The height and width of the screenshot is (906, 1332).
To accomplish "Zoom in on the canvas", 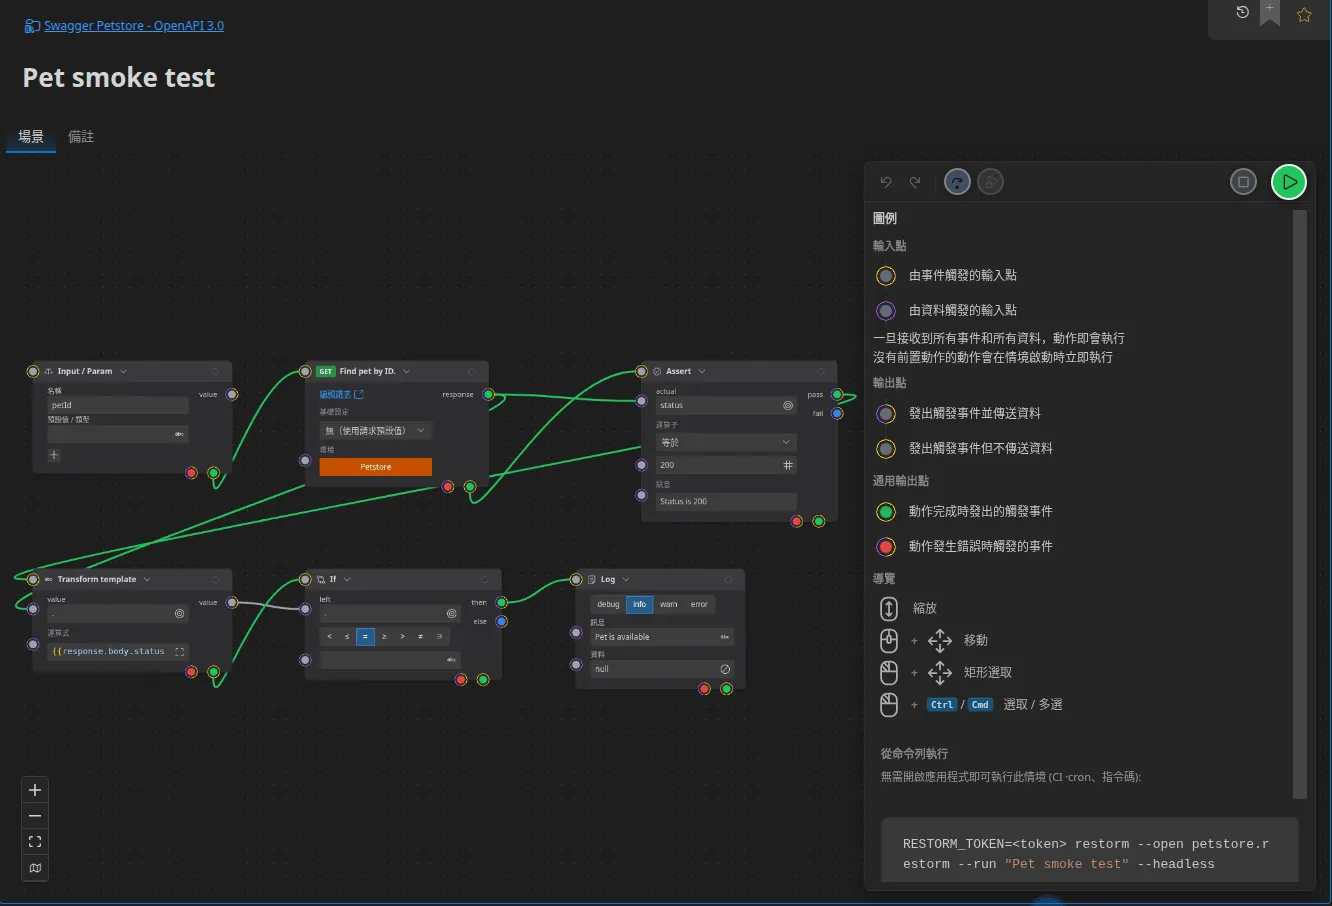I will pyautogui.click(x=35, y=790).
